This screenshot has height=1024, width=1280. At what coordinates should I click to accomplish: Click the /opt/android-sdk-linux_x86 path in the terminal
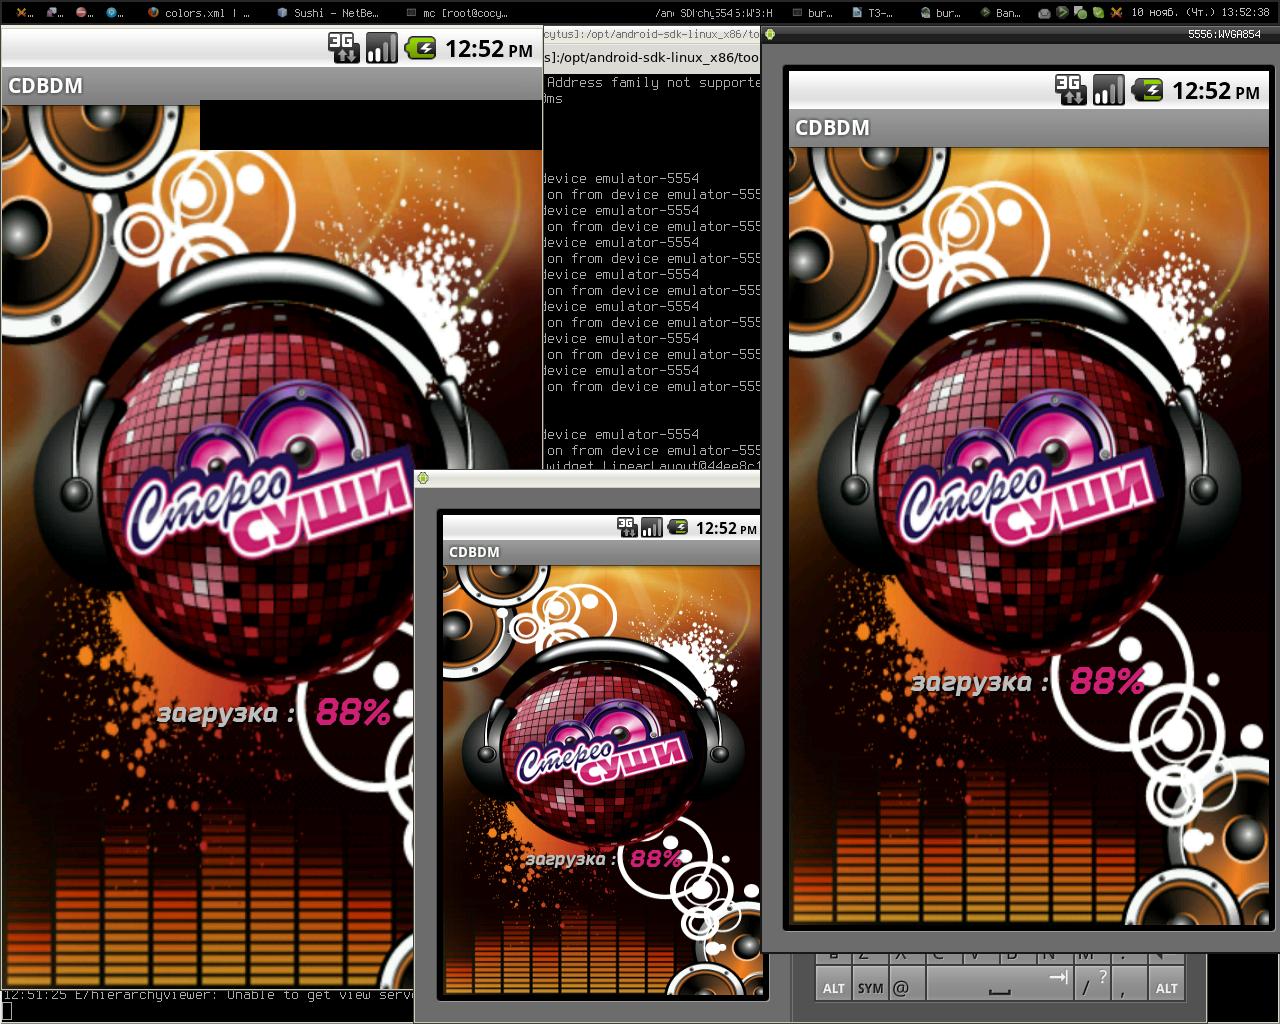tap(652, 58)
